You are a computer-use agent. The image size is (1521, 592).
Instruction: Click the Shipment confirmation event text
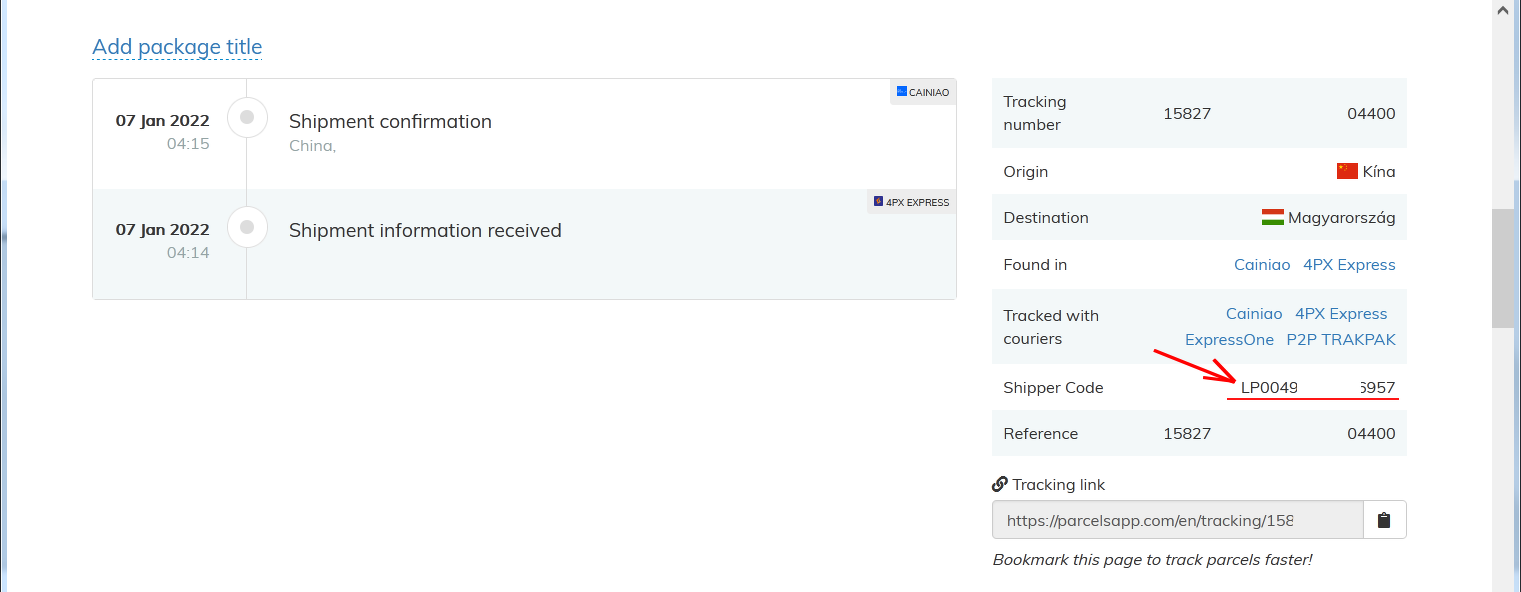click(390, 122)
